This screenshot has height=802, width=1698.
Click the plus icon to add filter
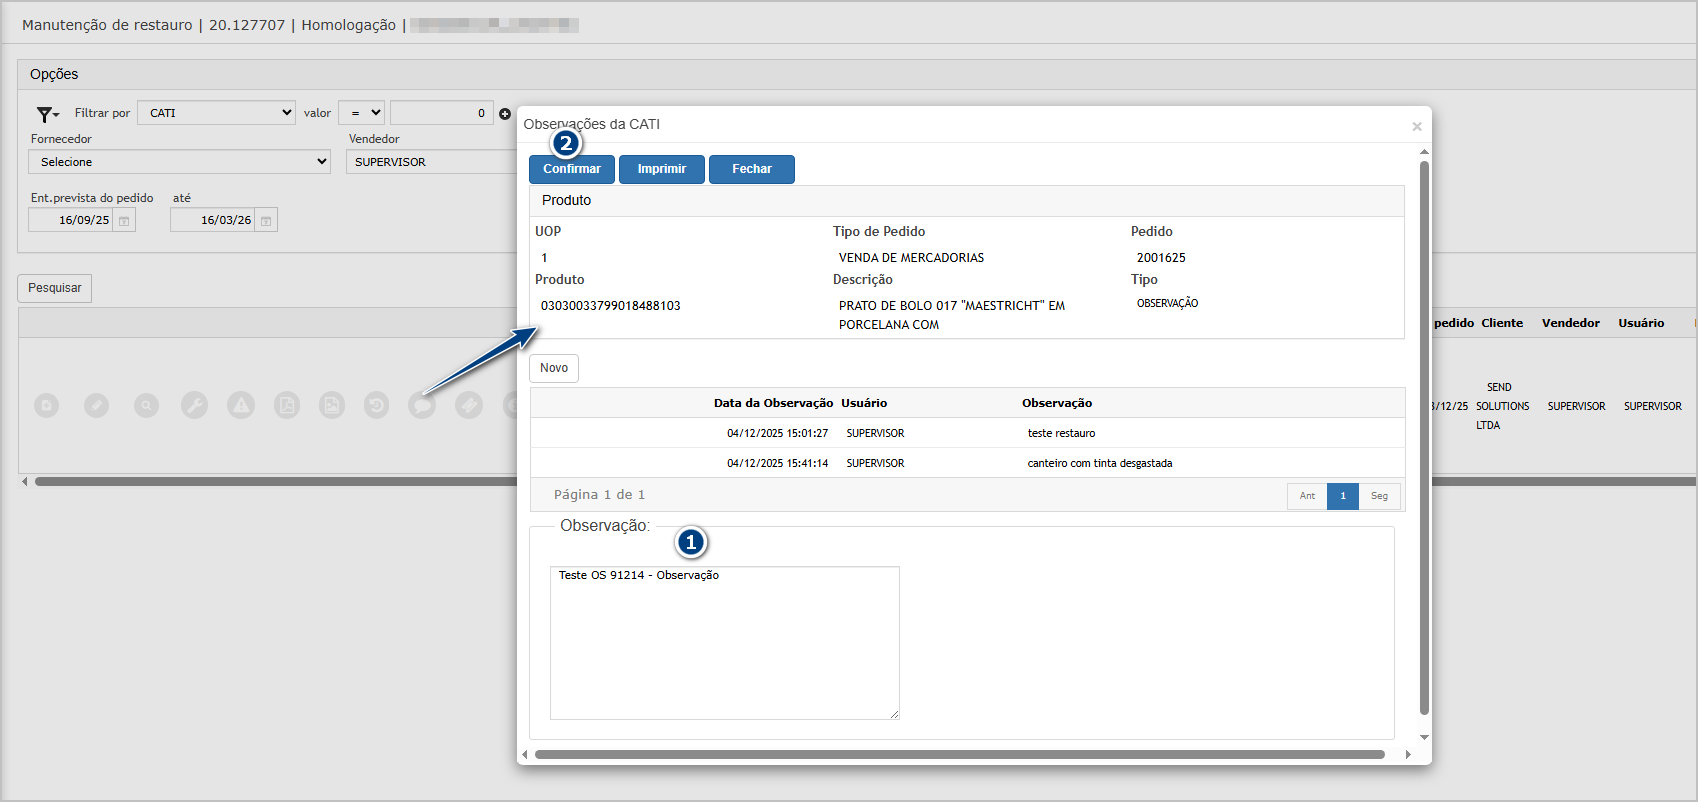pos(505,114)
